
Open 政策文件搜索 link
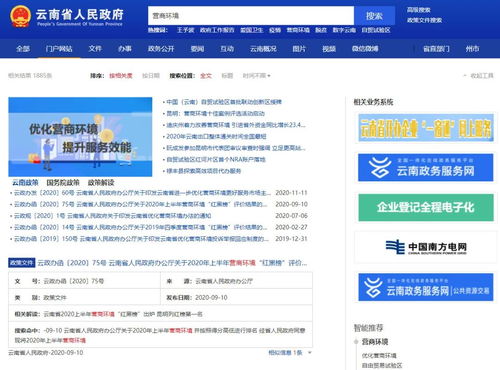[x=424, y=20]
